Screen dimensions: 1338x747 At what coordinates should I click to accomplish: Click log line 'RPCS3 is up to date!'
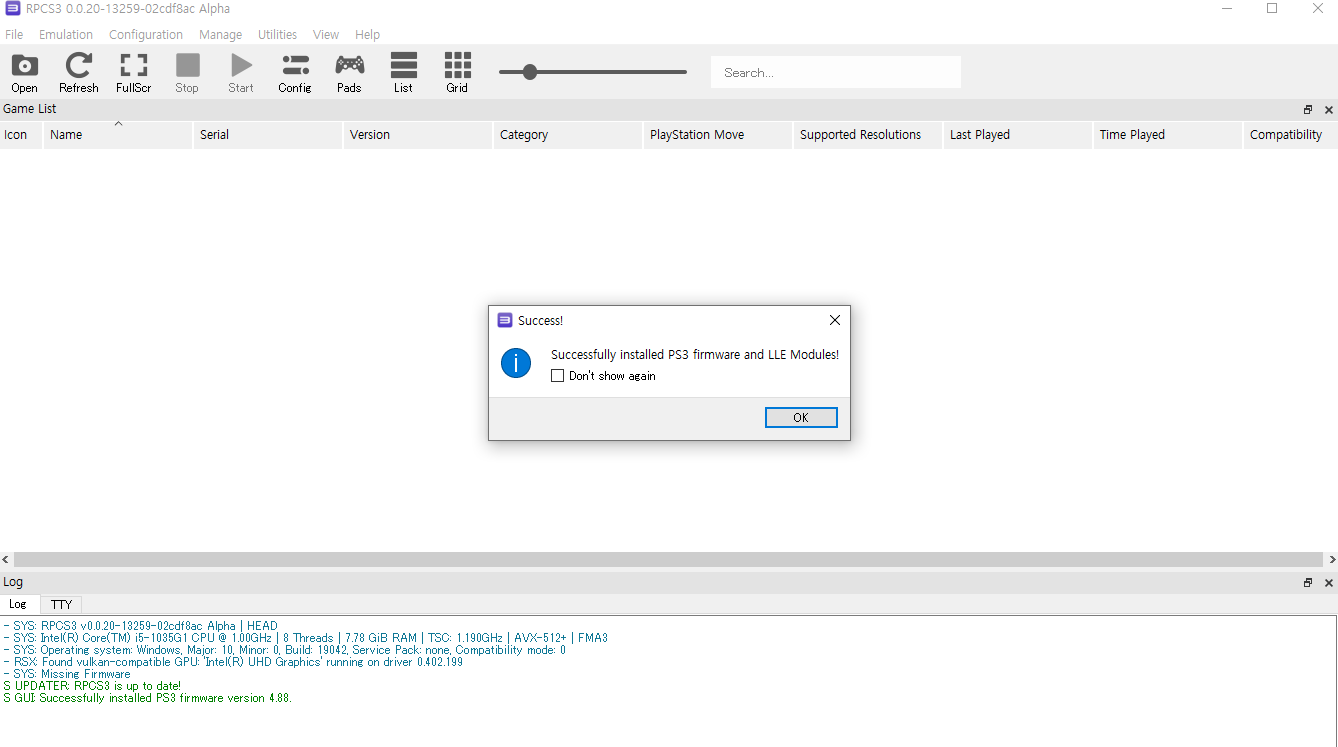coord(92,686)
